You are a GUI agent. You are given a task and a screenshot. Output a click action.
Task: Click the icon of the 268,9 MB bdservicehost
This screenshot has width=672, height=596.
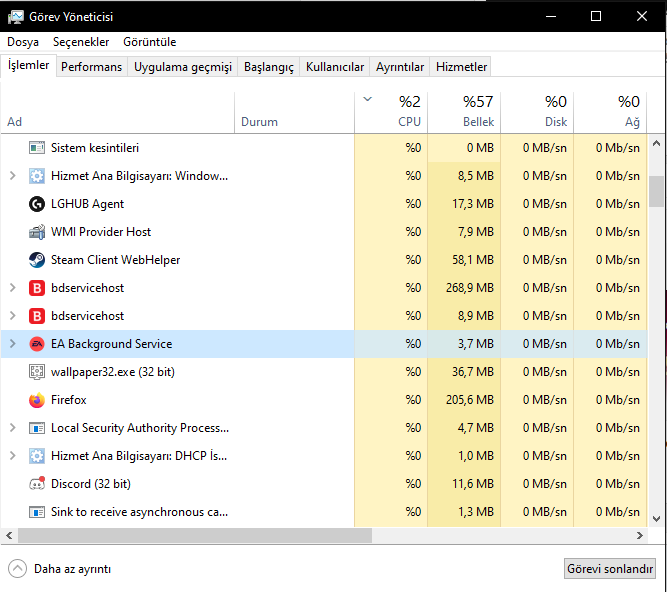(x=37, y=288)
